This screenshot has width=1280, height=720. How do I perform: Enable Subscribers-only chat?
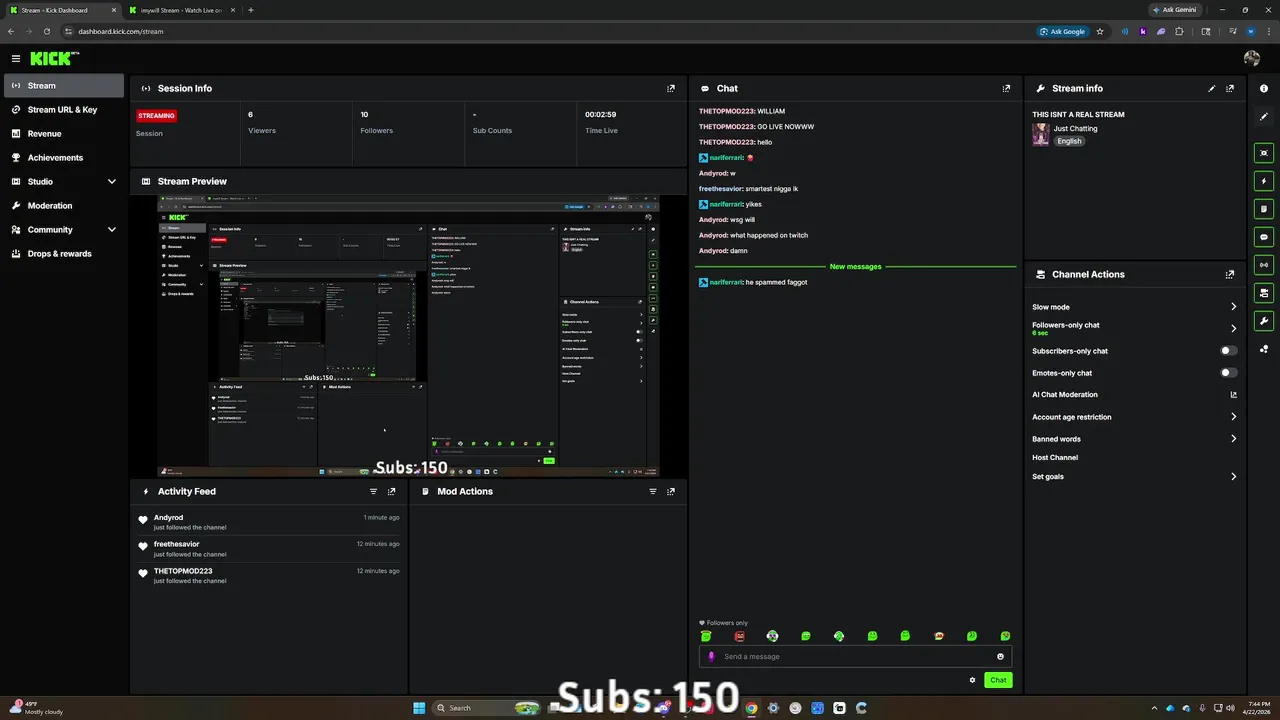1229,351
